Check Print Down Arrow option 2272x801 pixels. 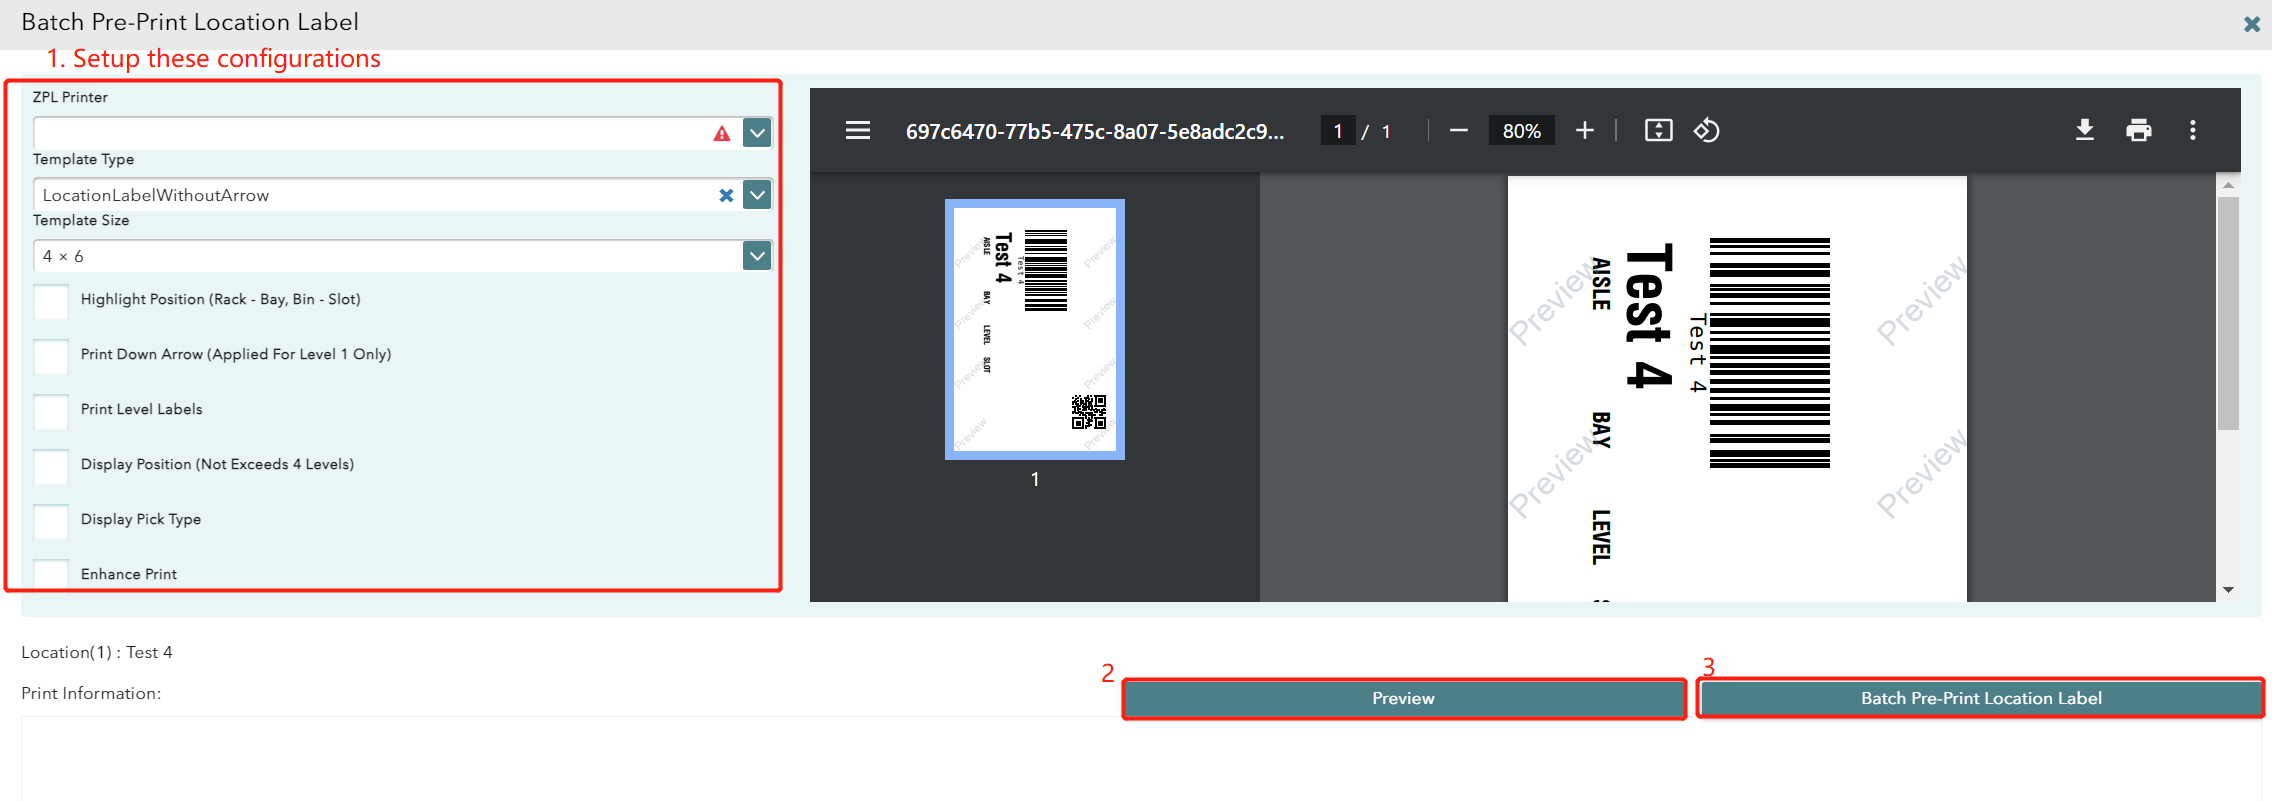tap(51, 355)
